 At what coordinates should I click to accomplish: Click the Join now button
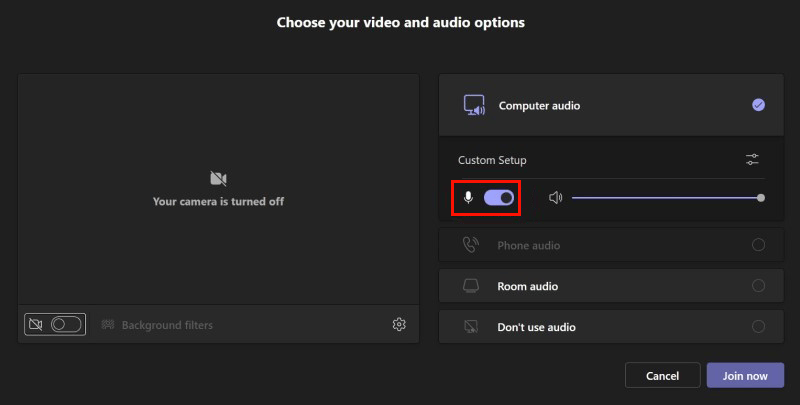coord(745,375)
